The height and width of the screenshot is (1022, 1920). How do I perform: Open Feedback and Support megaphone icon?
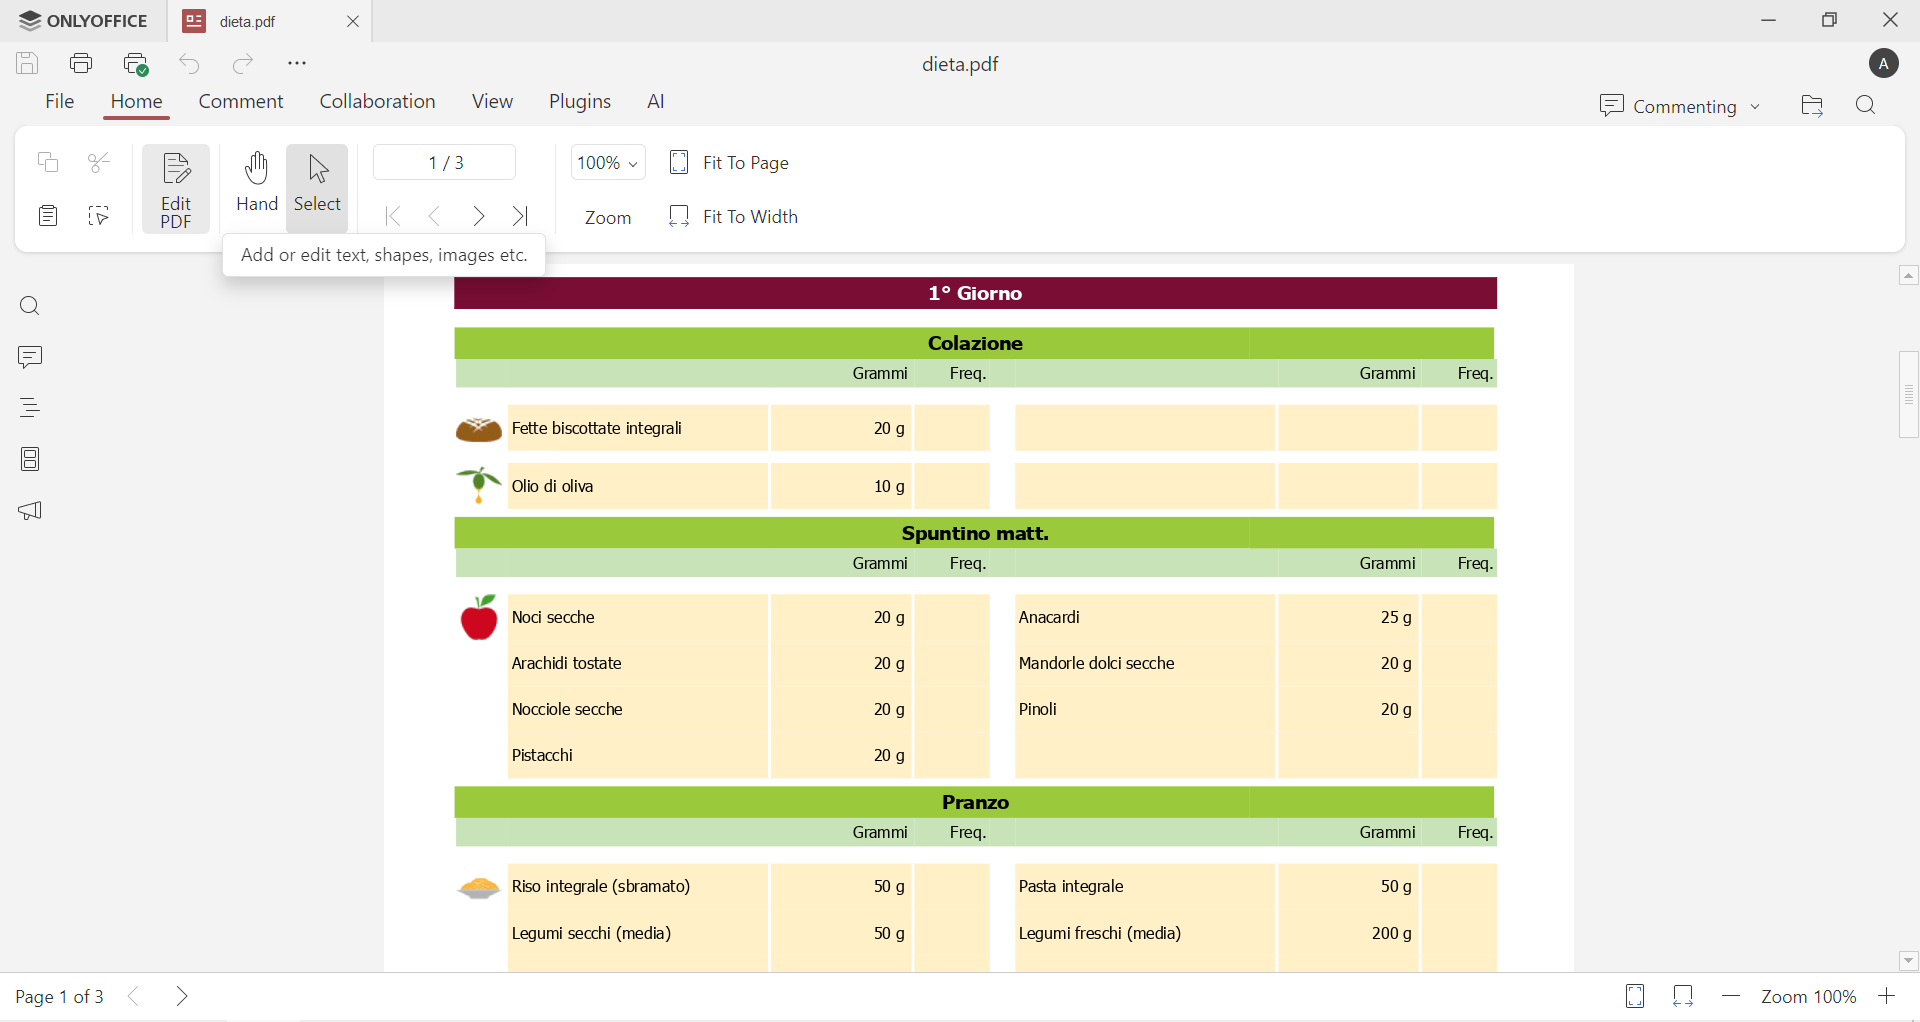(x=30, y=512)
